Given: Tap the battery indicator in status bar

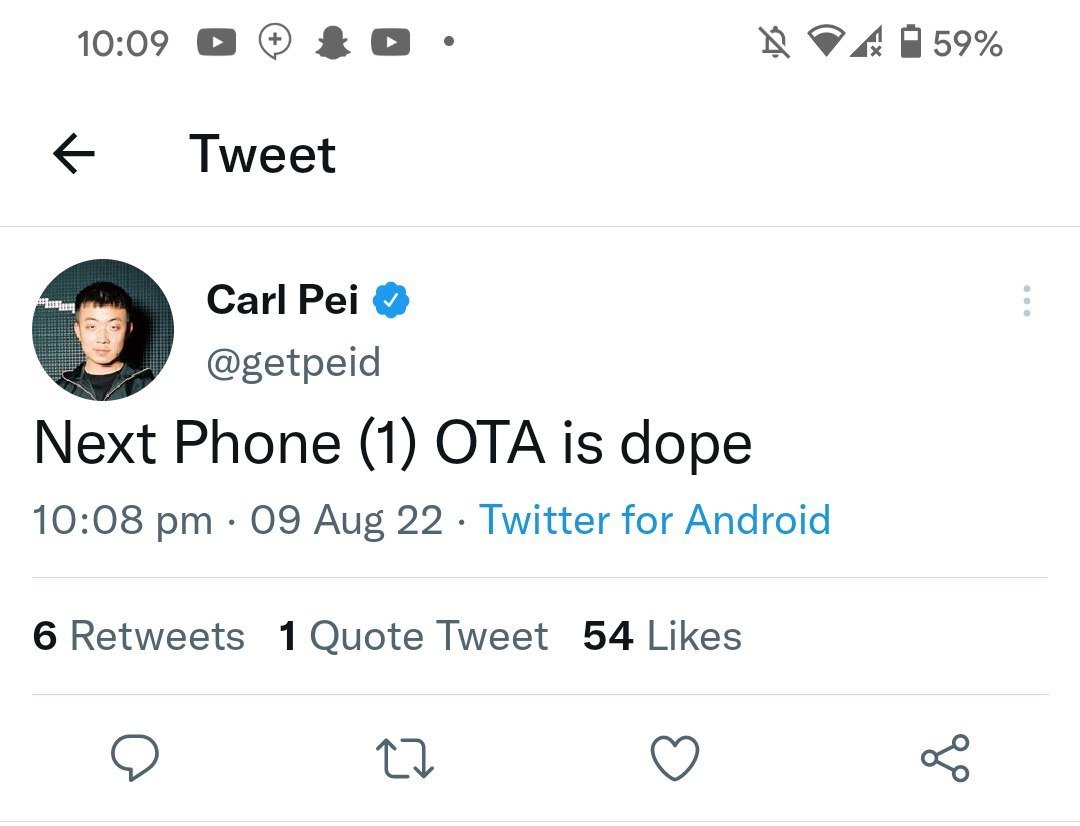Looking at the screenshot, I should tap(910, 43).
